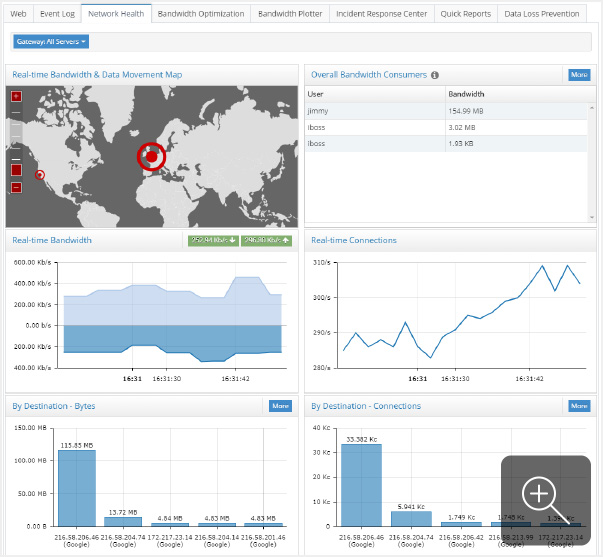This screenshot has width=603, height=557.
Task: Open the Incident Response Center tab
Action: tap(381, 14)
